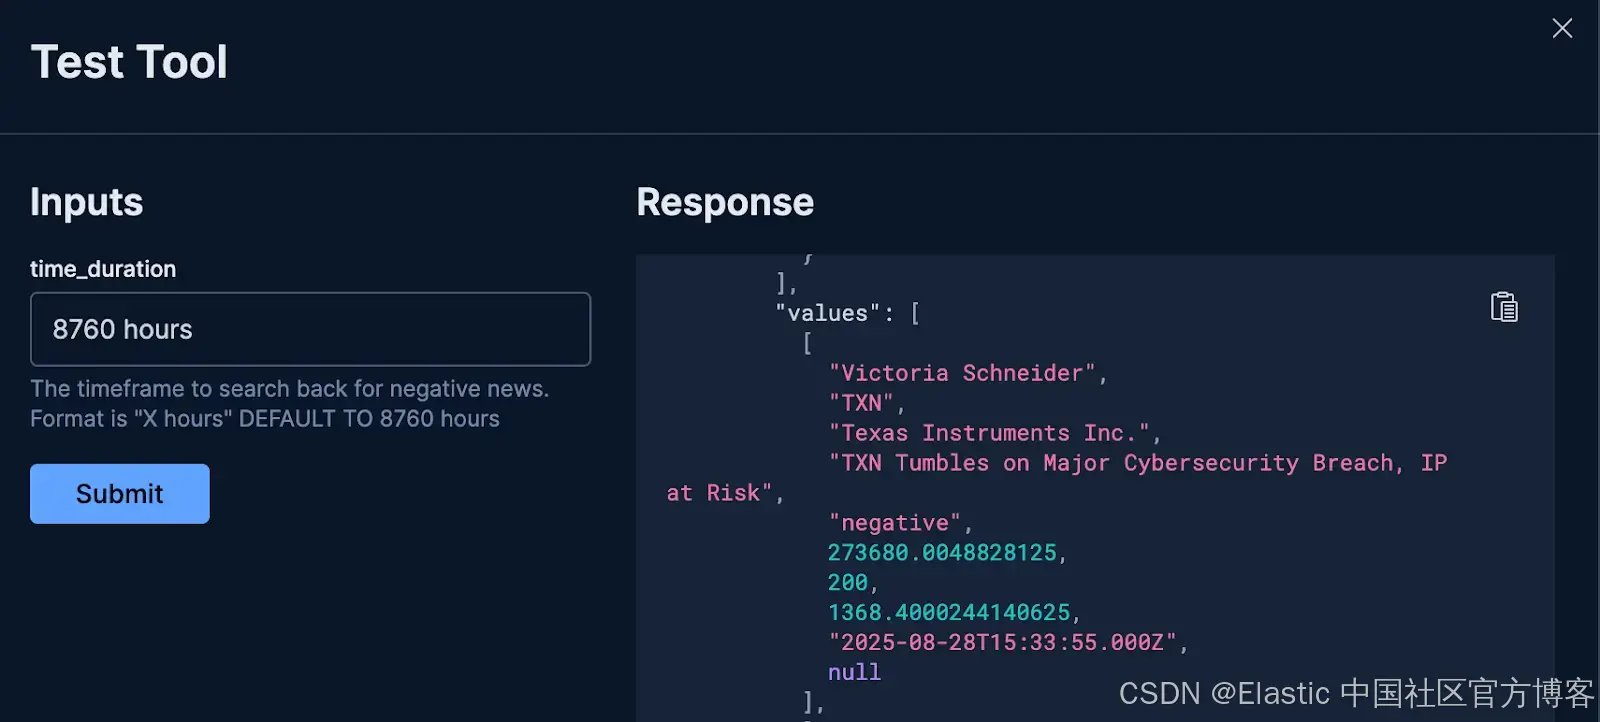Screen dimensions: 1600x722
Task: Click the timeframe help description text
Action: click(x=290, y=404)
